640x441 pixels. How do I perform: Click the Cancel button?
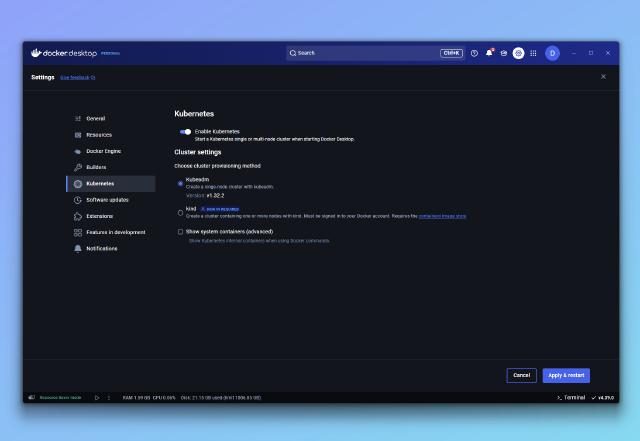click(522, 375)
